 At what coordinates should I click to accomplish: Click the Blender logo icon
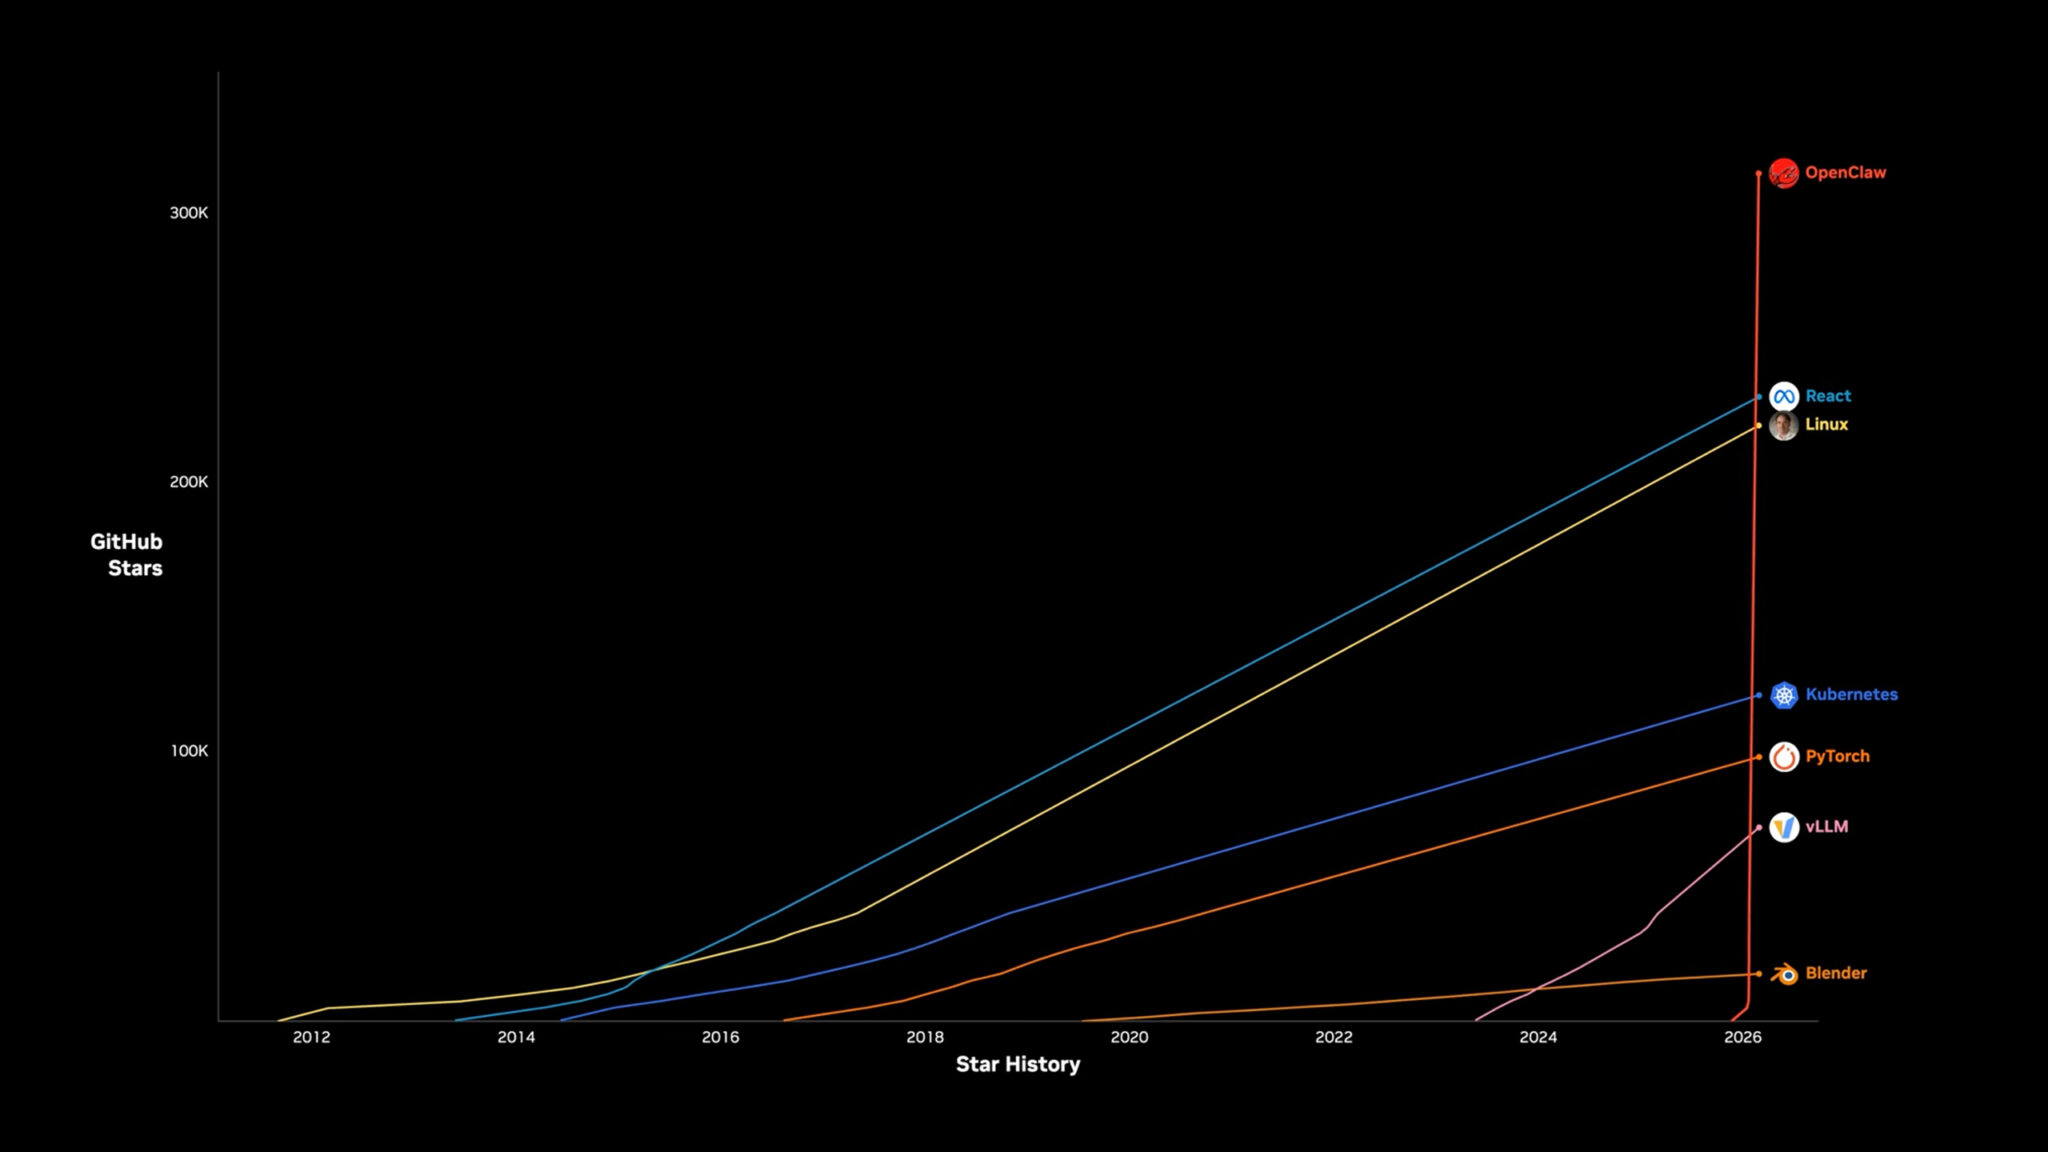(1784, 974)
